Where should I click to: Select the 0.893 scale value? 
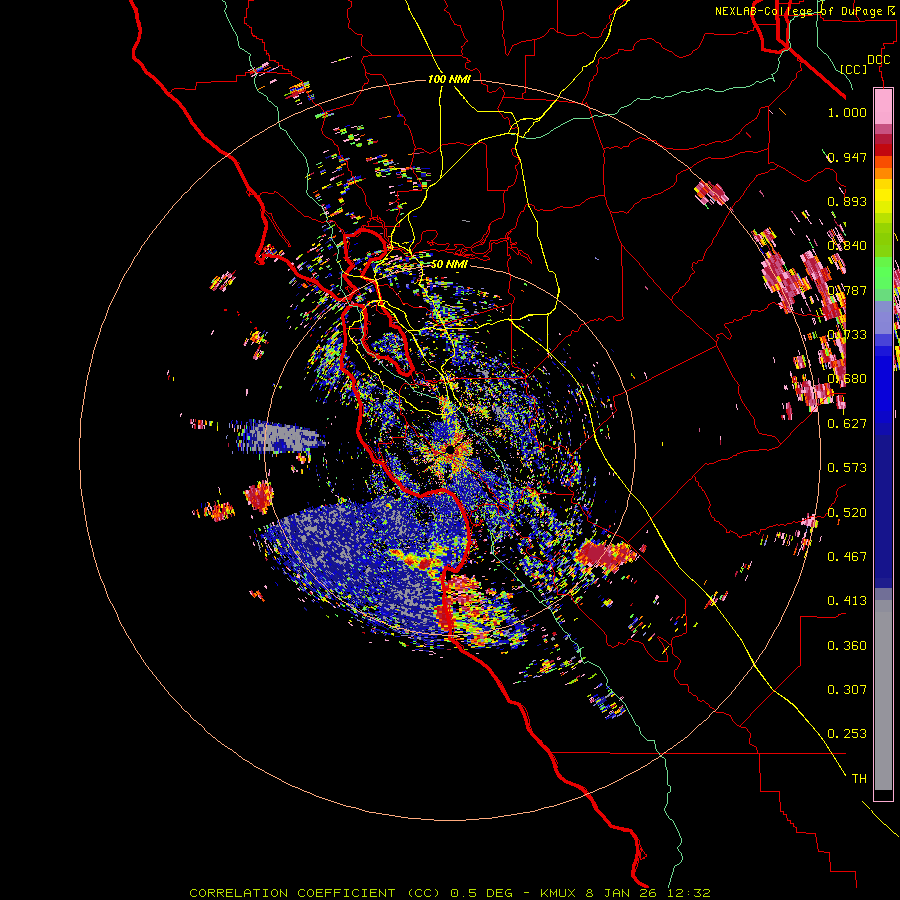click(847, 201)
